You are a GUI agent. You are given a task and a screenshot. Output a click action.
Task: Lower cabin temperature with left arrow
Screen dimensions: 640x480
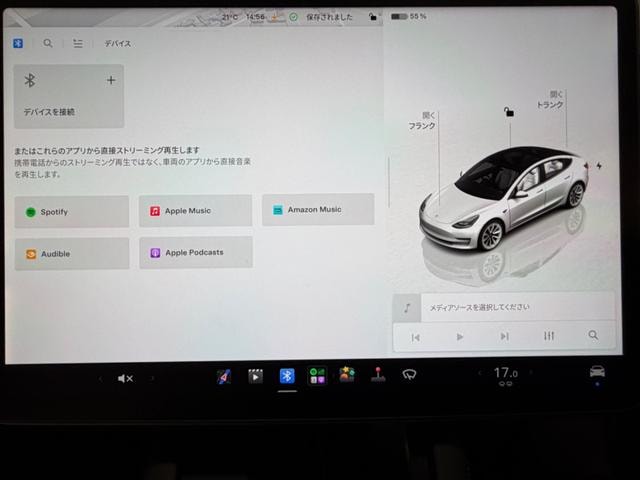pyautogui.click(x=480, y=373)
